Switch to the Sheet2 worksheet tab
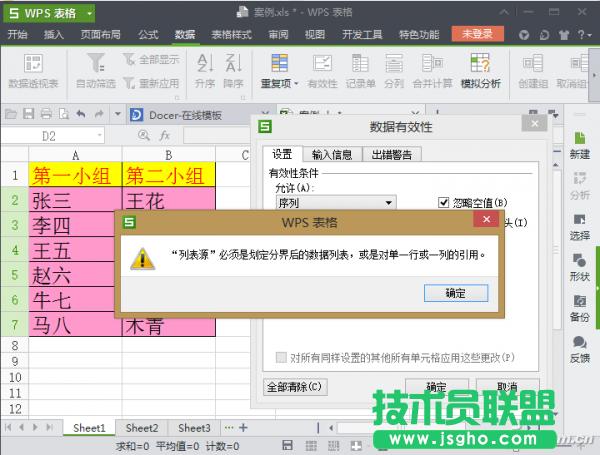 [141, 428]
